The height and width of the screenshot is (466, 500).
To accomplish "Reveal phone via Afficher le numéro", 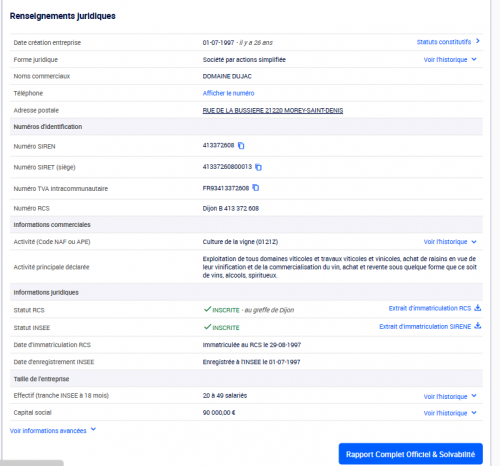I will [228, 93].
